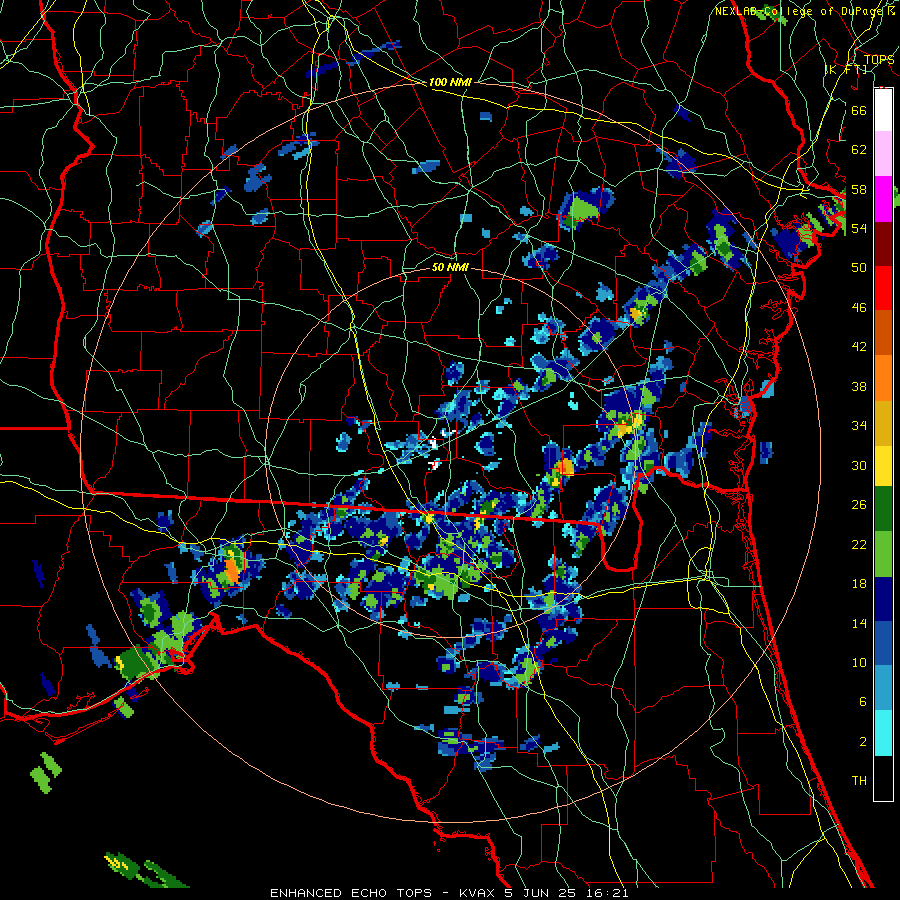
Task: Select the bright red legend swatch
Action: point(883,288)
